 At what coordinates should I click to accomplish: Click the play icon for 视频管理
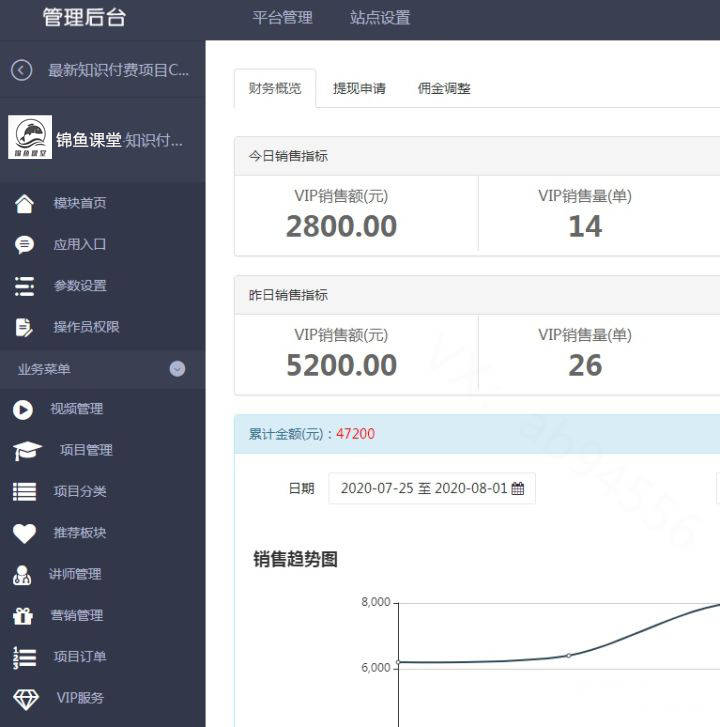[23, 410]
